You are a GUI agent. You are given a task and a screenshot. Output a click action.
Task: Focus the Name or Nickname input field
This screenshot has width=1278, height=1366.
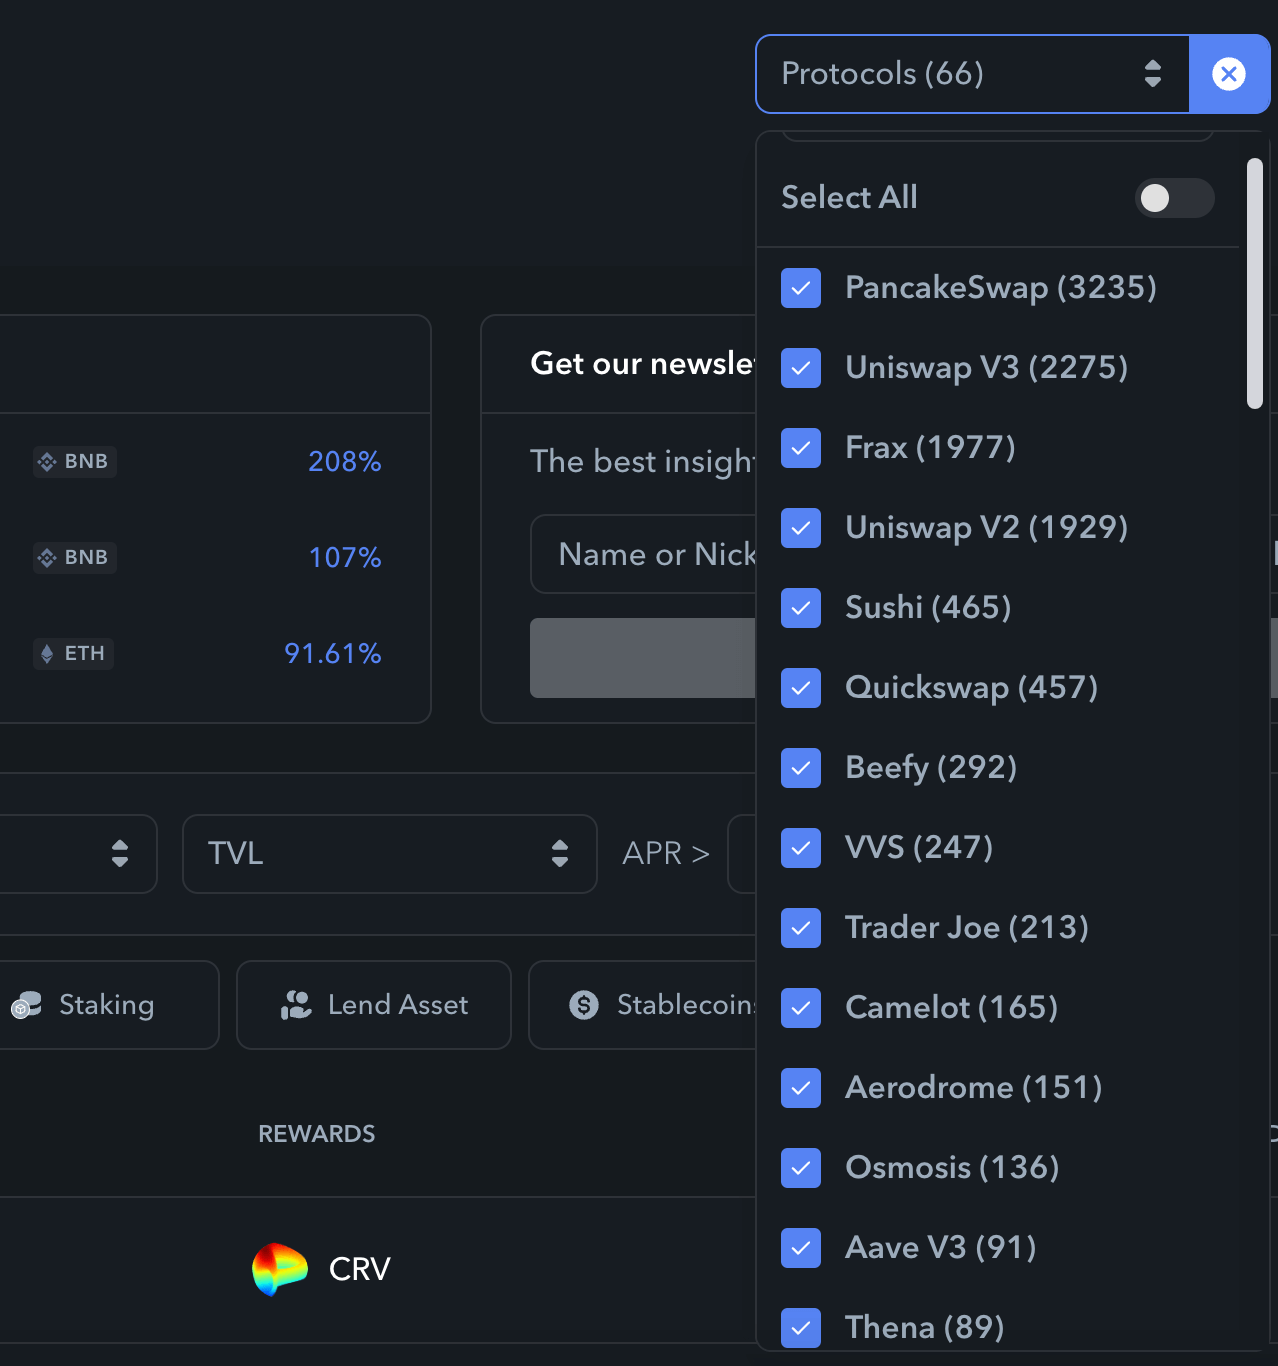click(x=643, y=554)
